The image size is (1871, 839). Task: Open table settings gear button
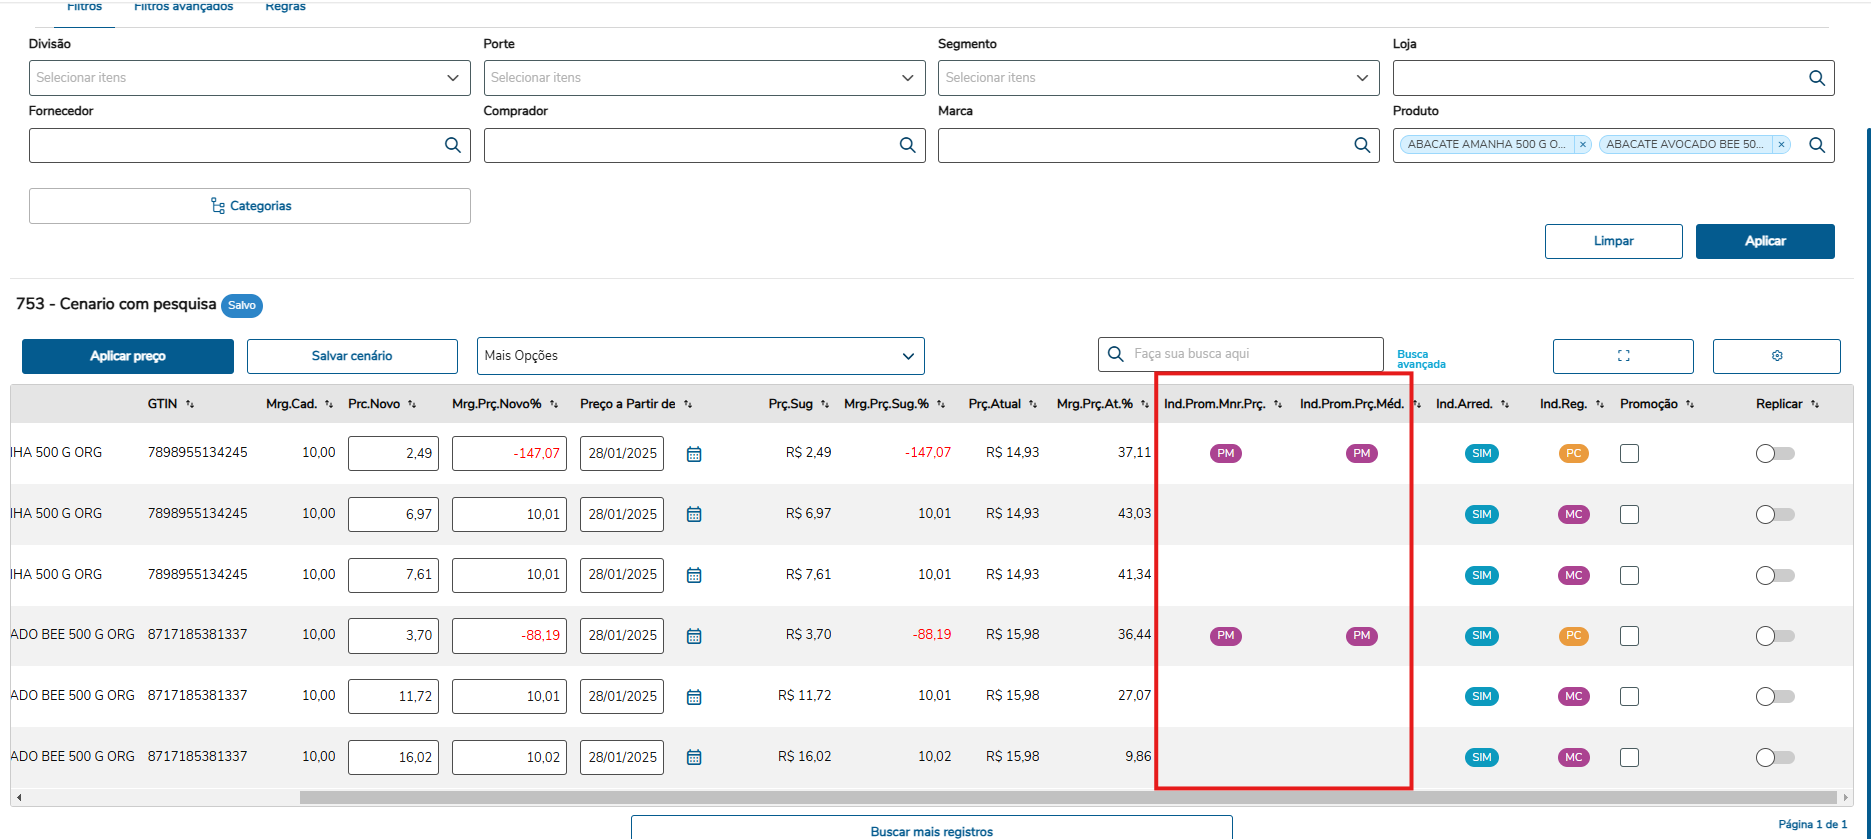pos(1776,356)
